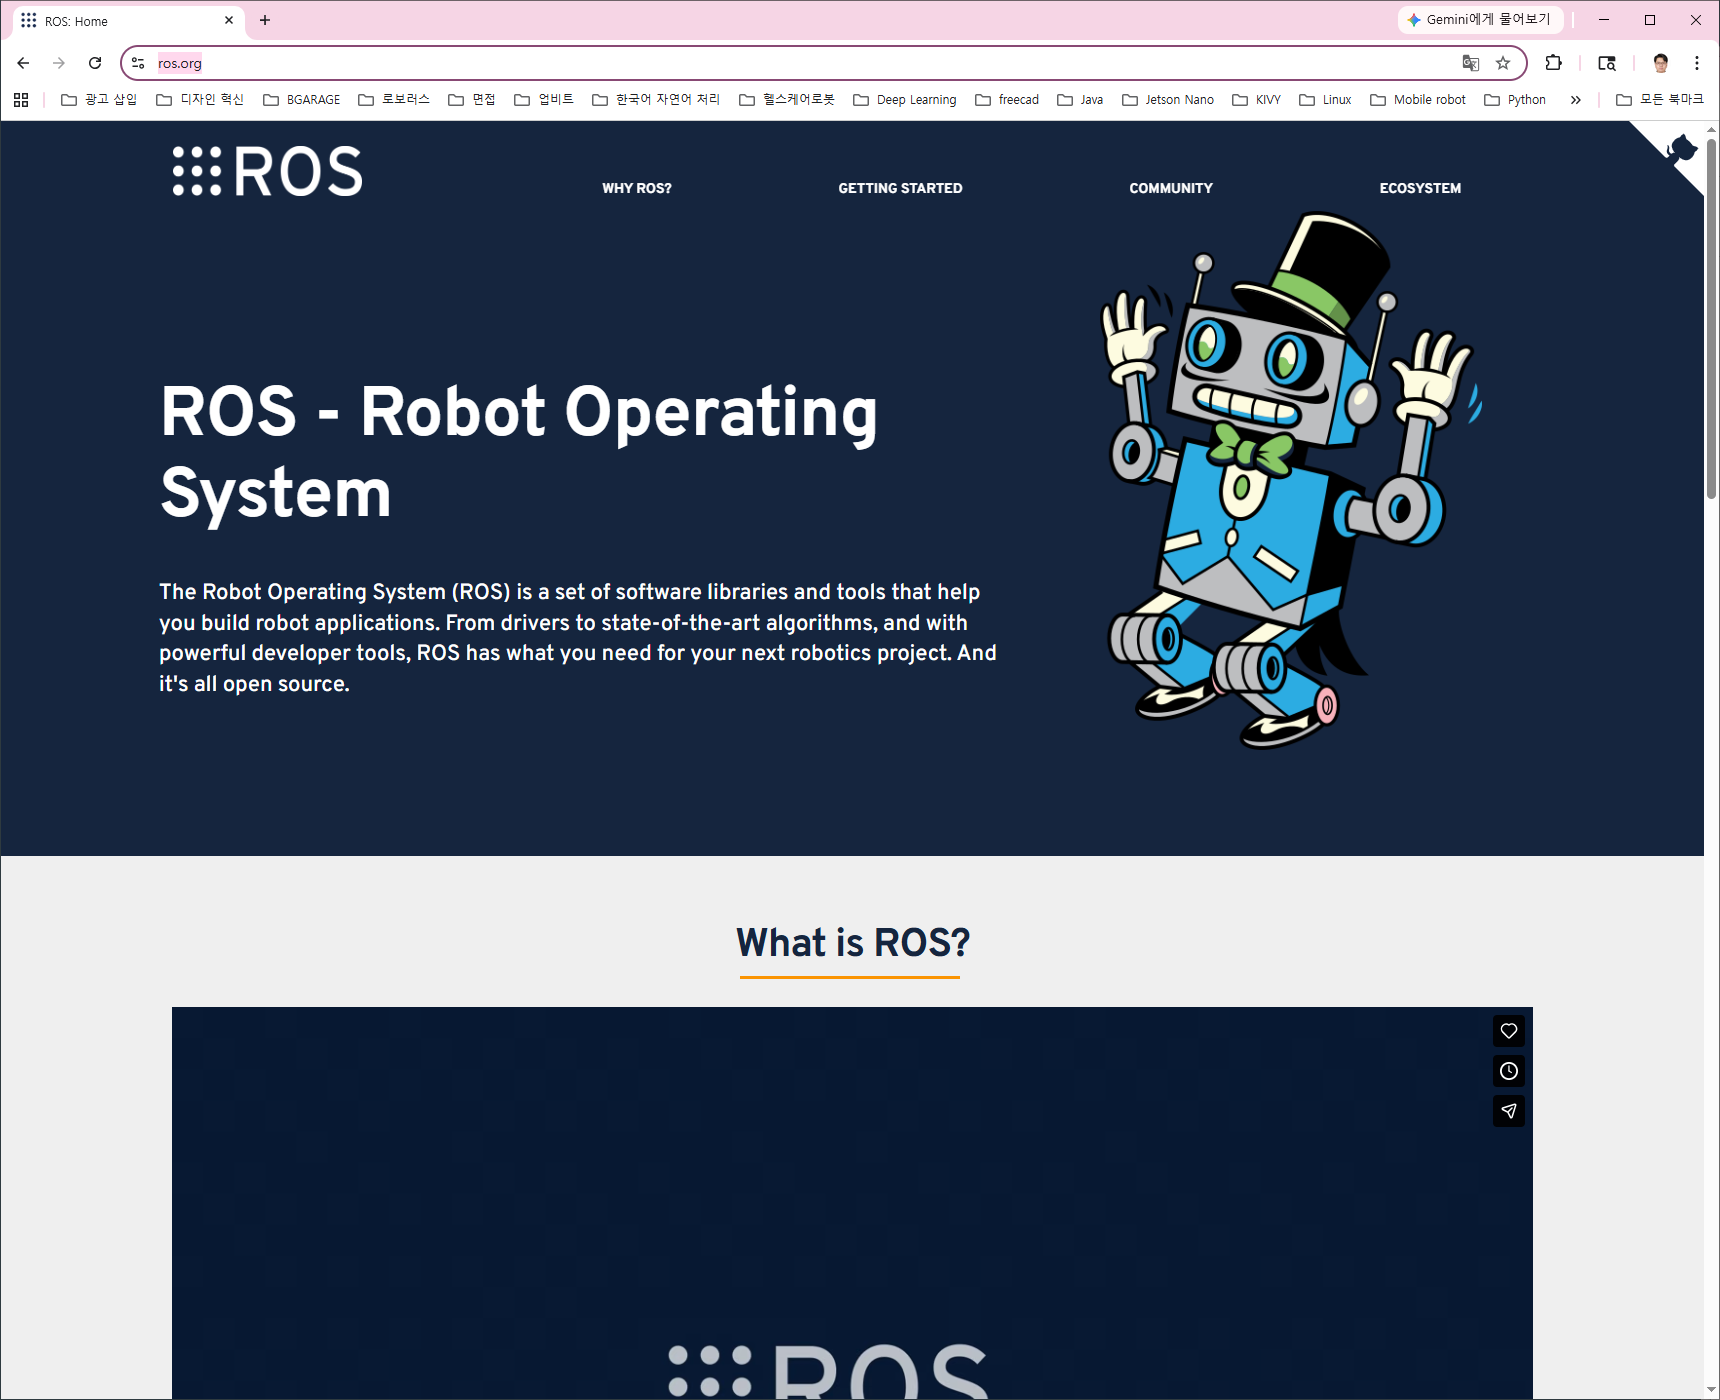Open the GETTING STARTED menu

coord(900,188)
